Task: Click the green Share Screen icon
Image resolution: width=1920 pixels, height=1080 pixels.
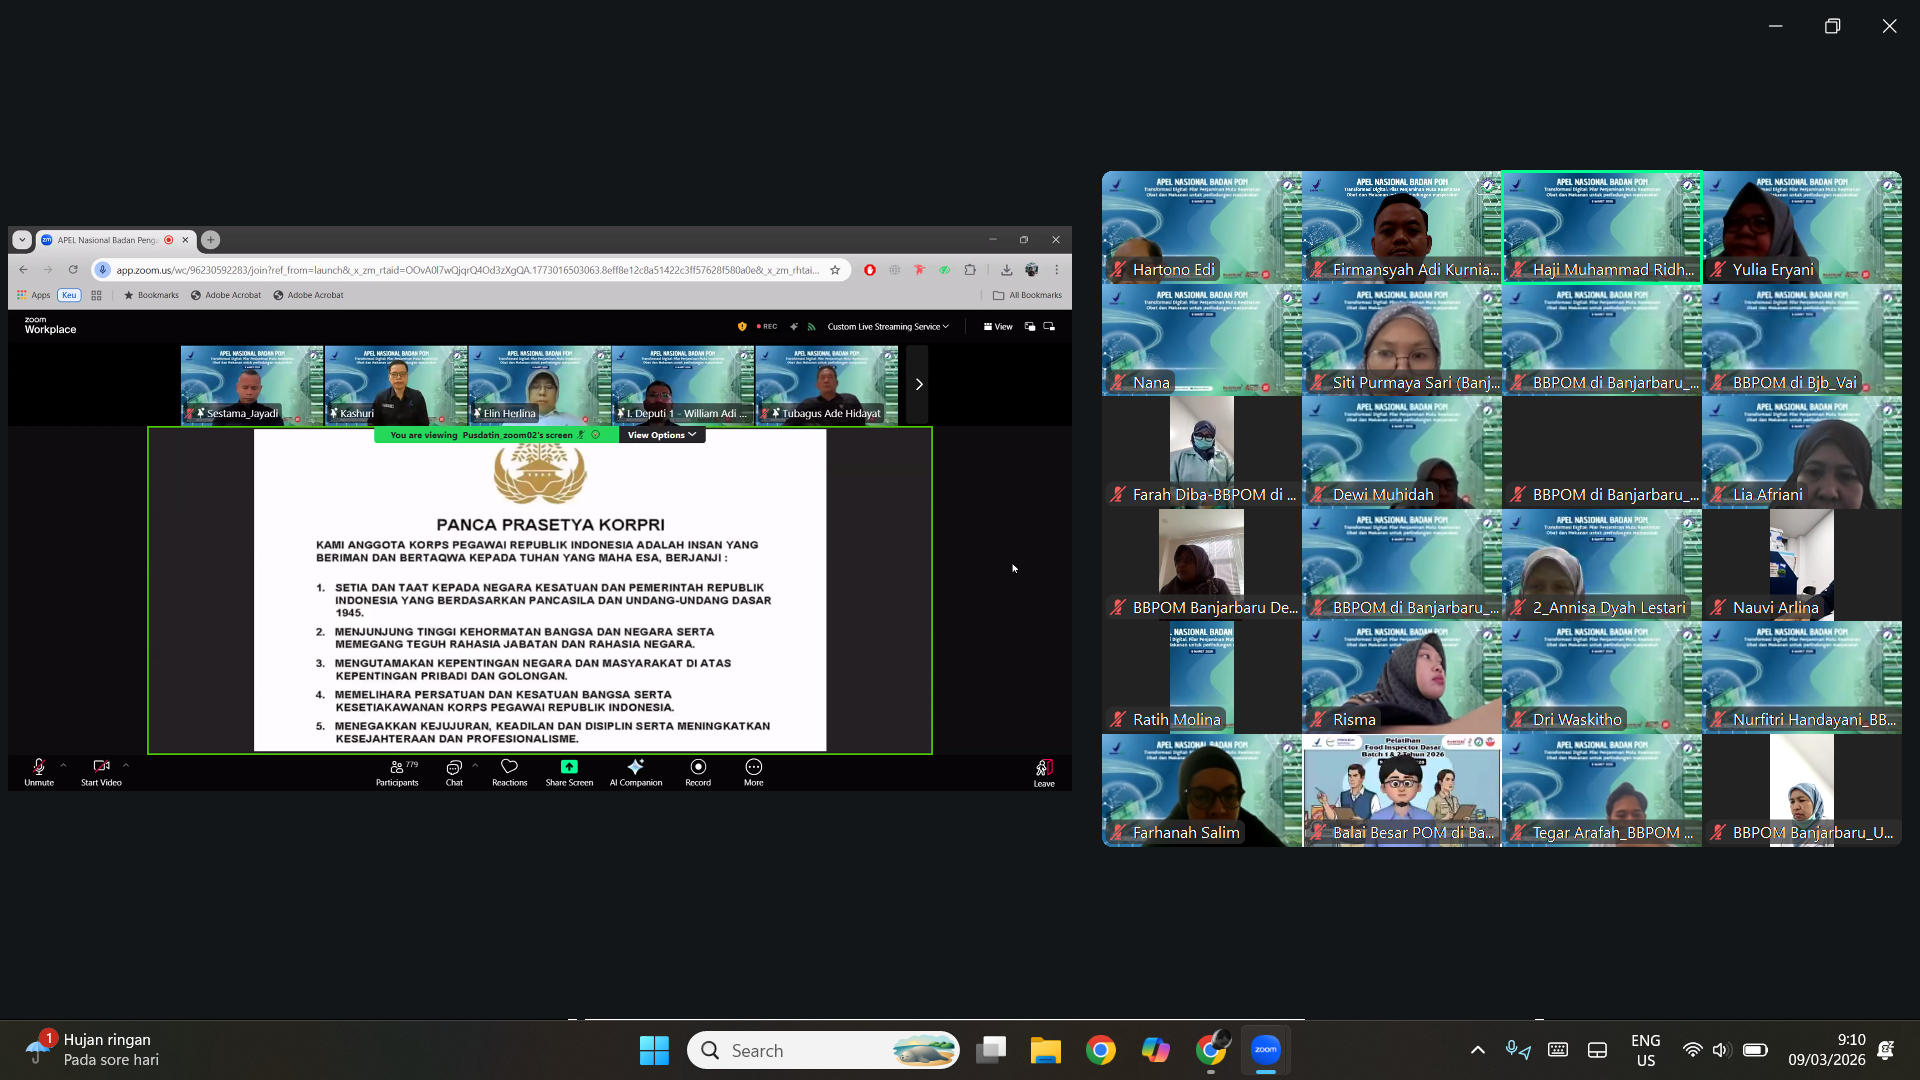Action: (569, 767)
